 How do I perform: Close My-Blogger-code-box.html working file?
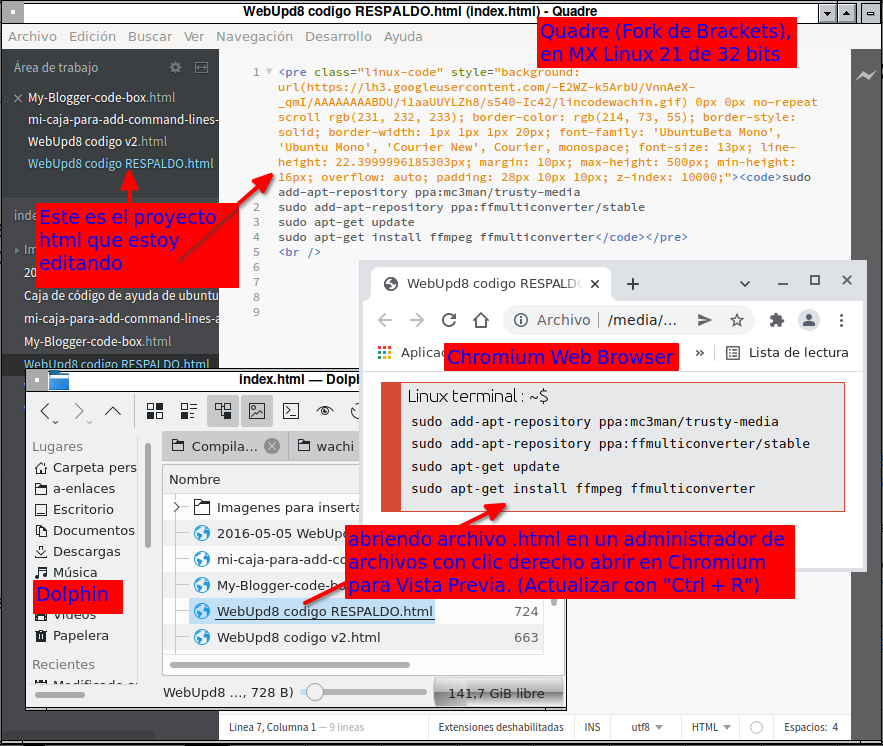click(x=17, y=99)
